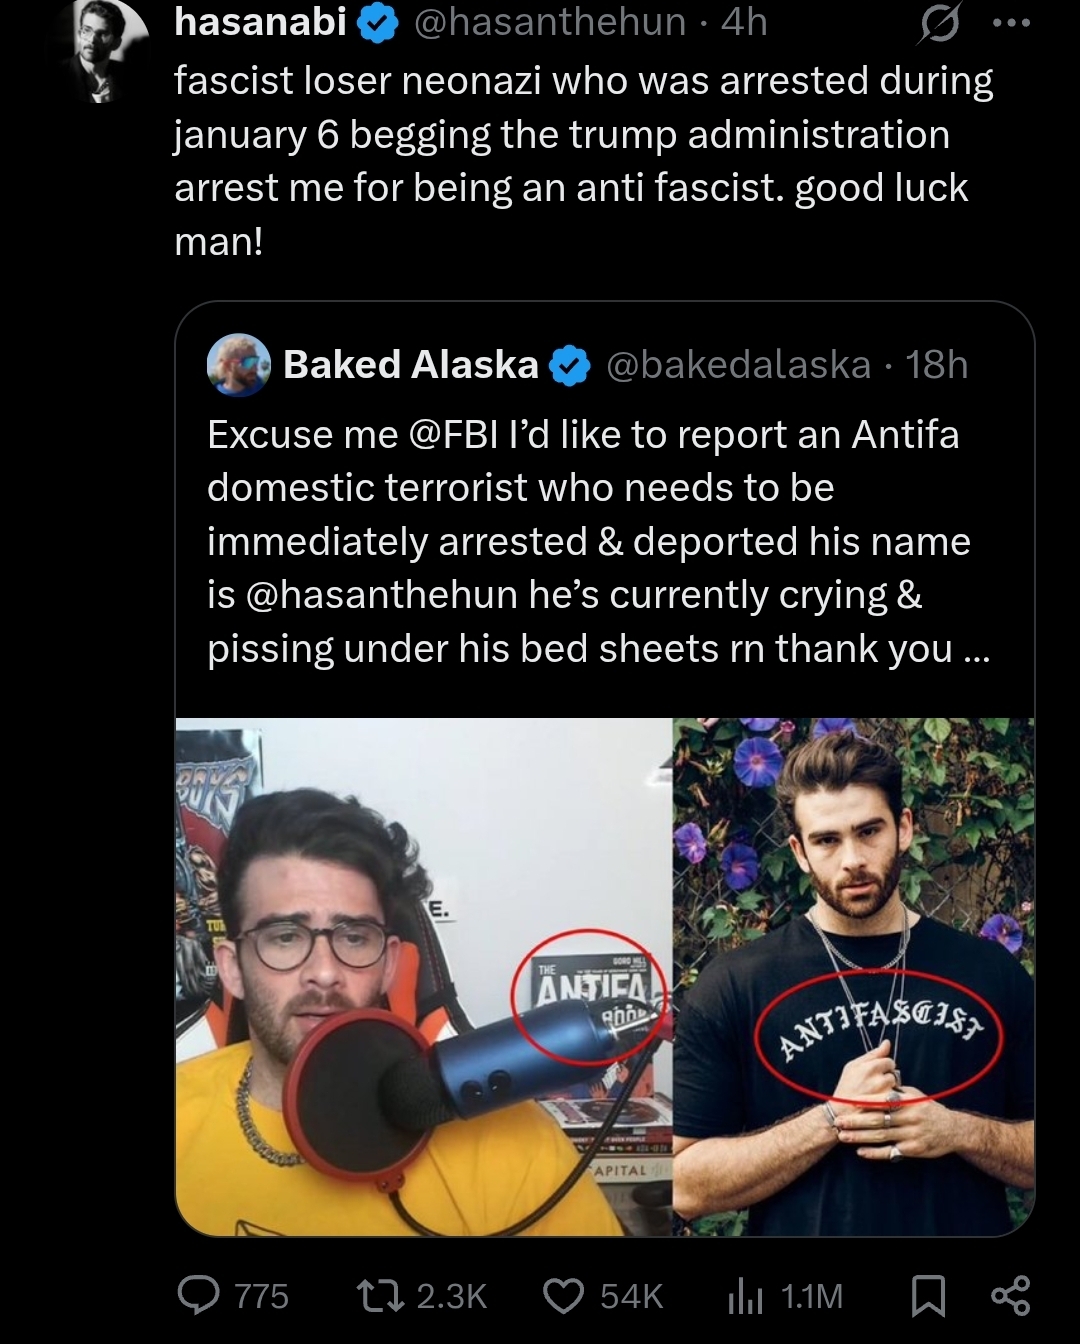Open the left stream screenshot image

[x=424, y=977]
